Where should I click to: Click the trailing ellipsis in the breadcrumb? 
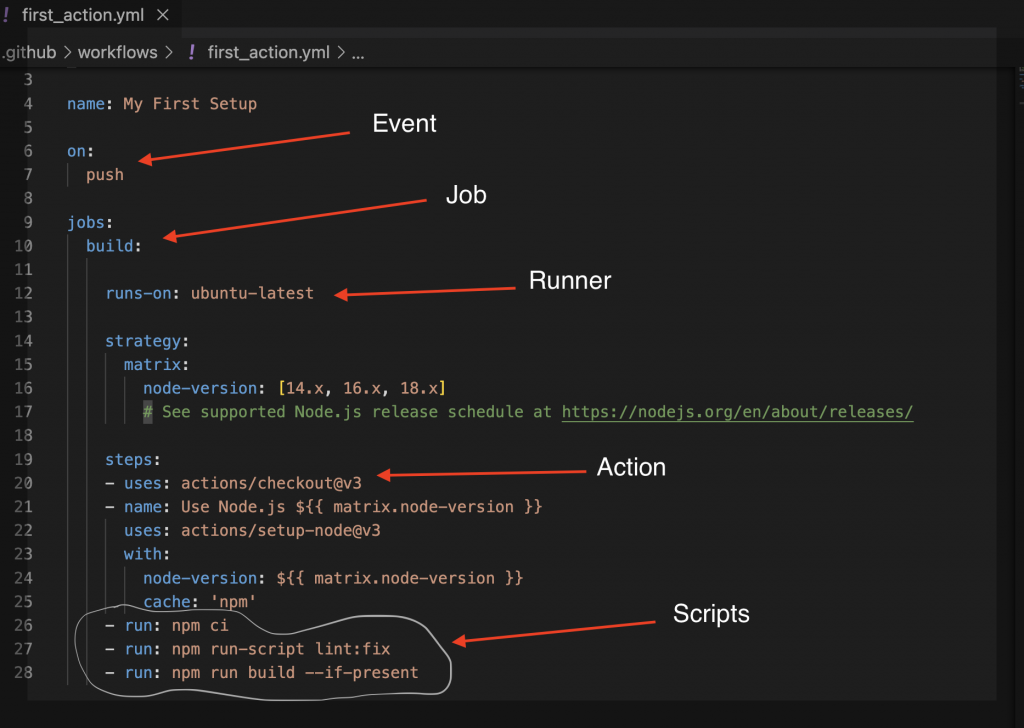click(357, 52)
